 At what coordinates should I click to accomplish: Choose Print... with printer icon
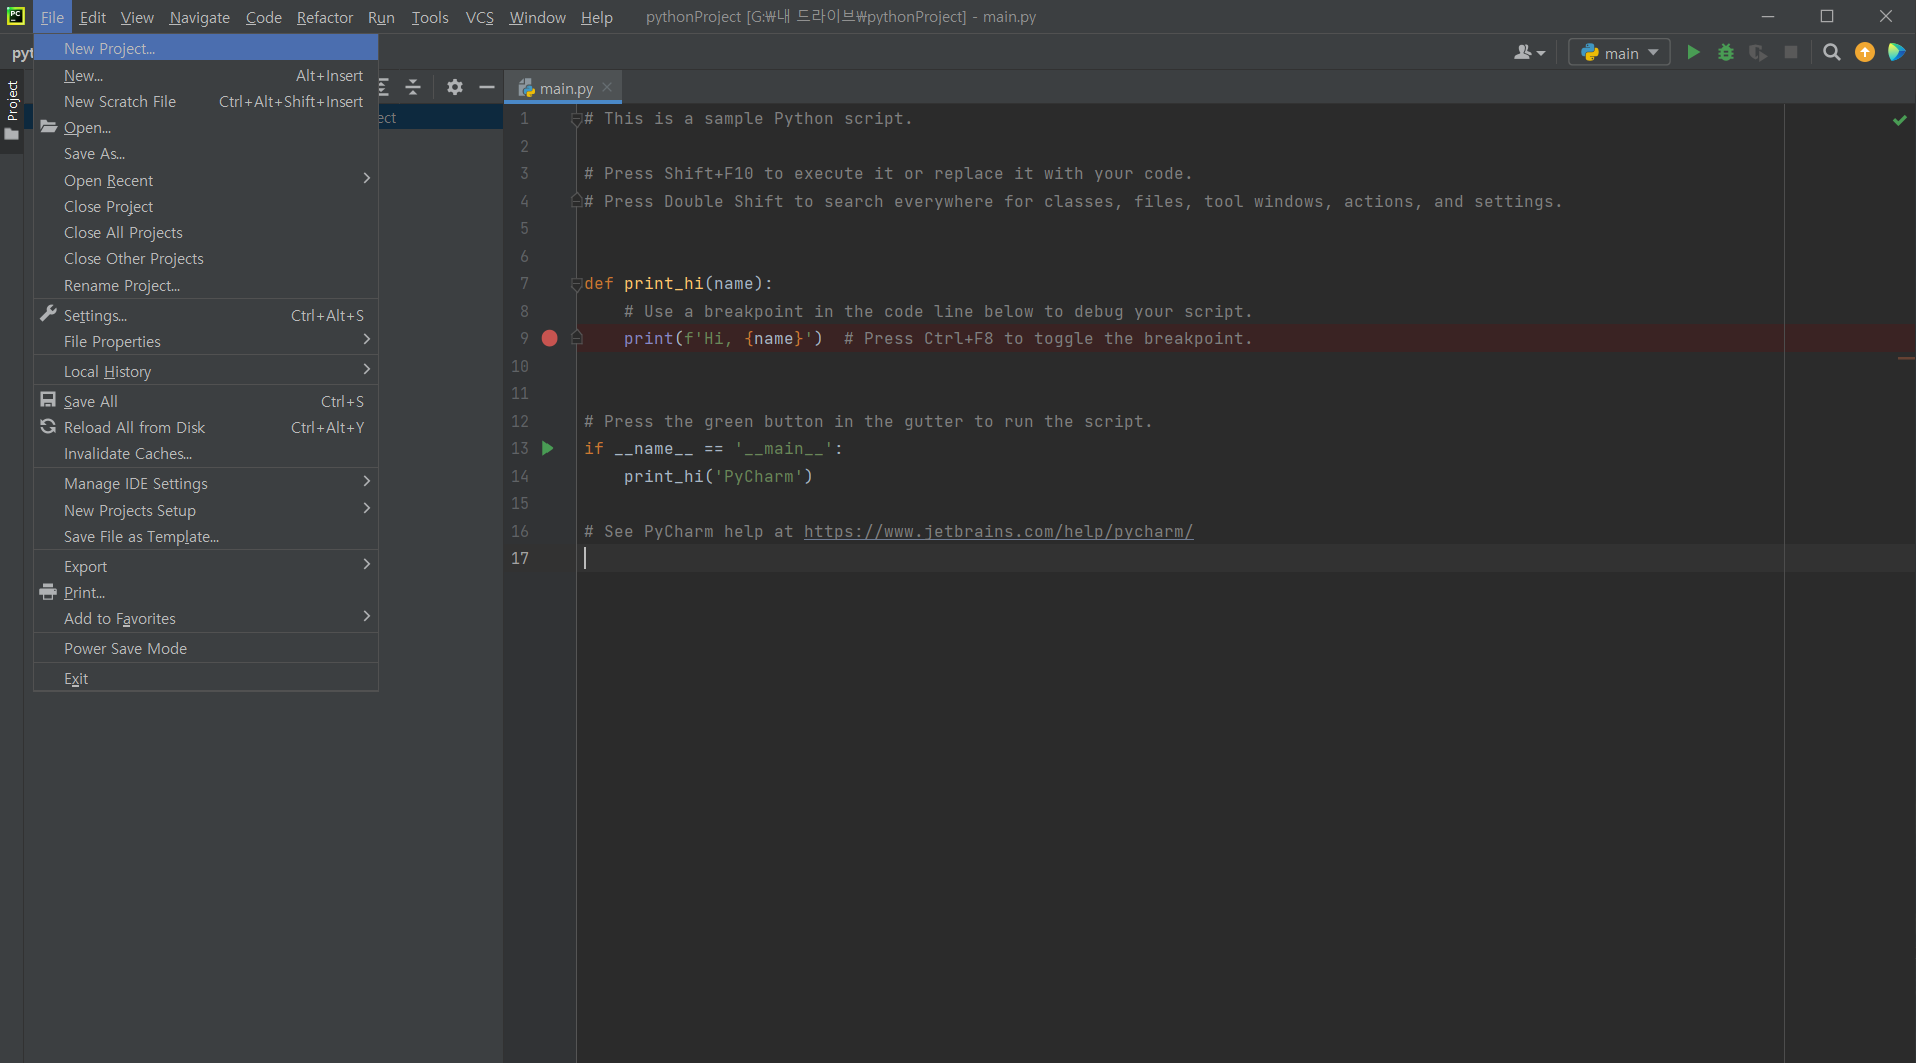(x=206, y=592)
